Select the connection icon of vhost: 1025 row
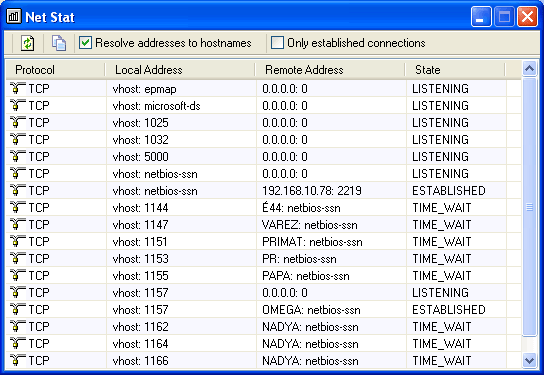 click(17, 122)
